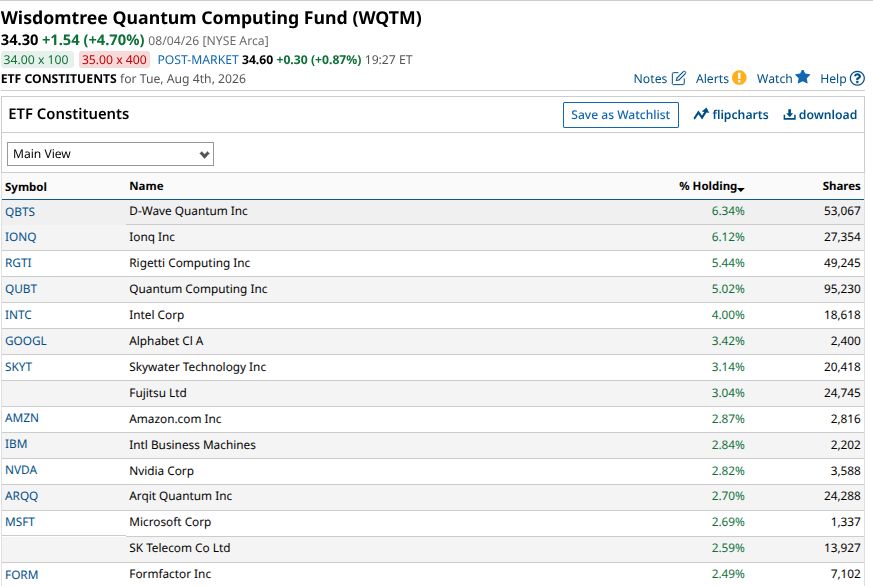Select Alphabet Cl A name cell
This screenshot has width=873, height=586.
click(x=166, y=341)
